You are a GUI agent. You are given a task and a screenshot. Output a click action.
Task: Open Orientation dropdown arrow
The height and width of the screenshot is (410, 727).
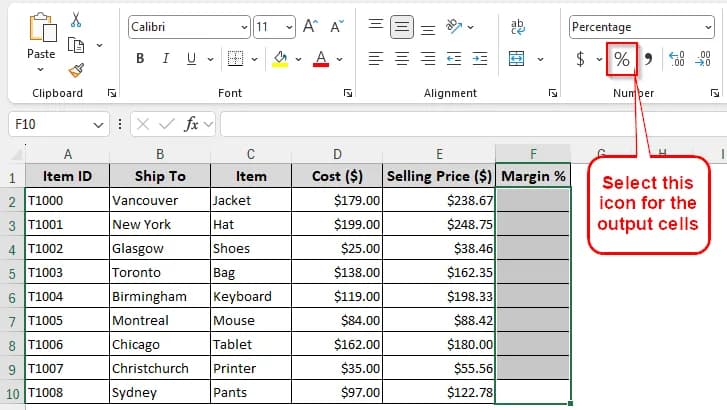(x=471, y=27)
